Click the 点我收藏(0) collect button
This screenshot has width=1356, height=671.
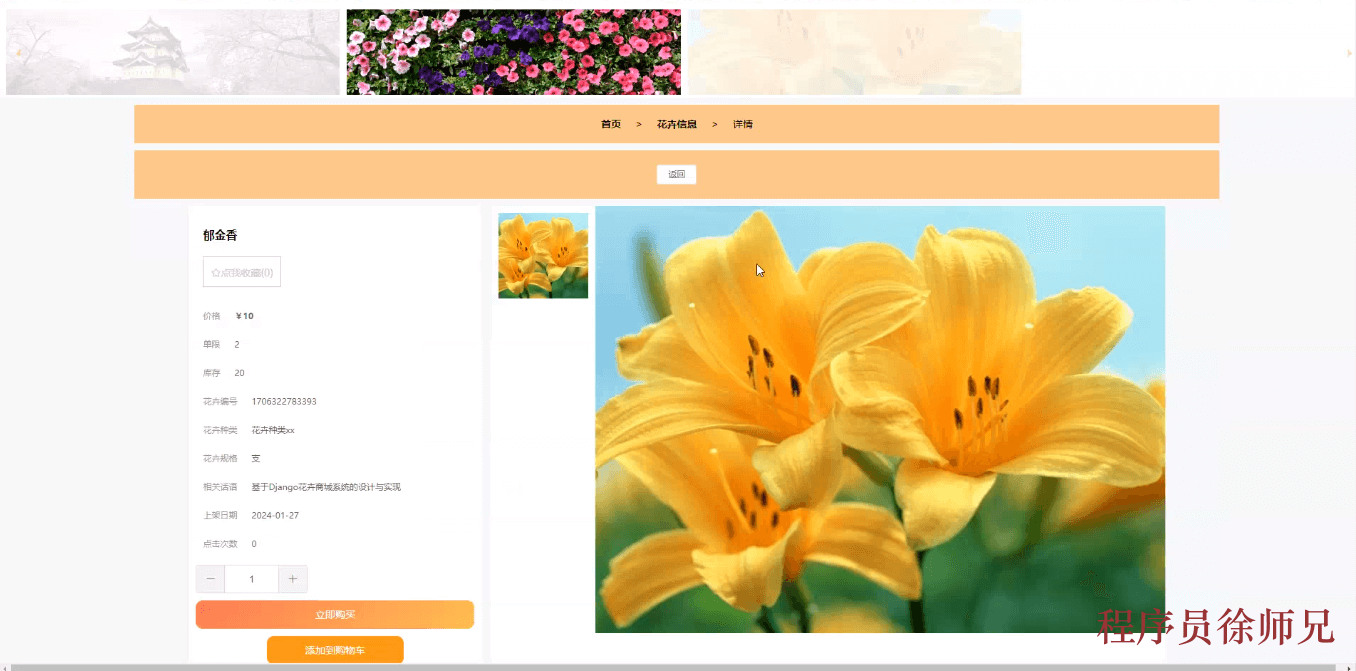tap(240, 271)
